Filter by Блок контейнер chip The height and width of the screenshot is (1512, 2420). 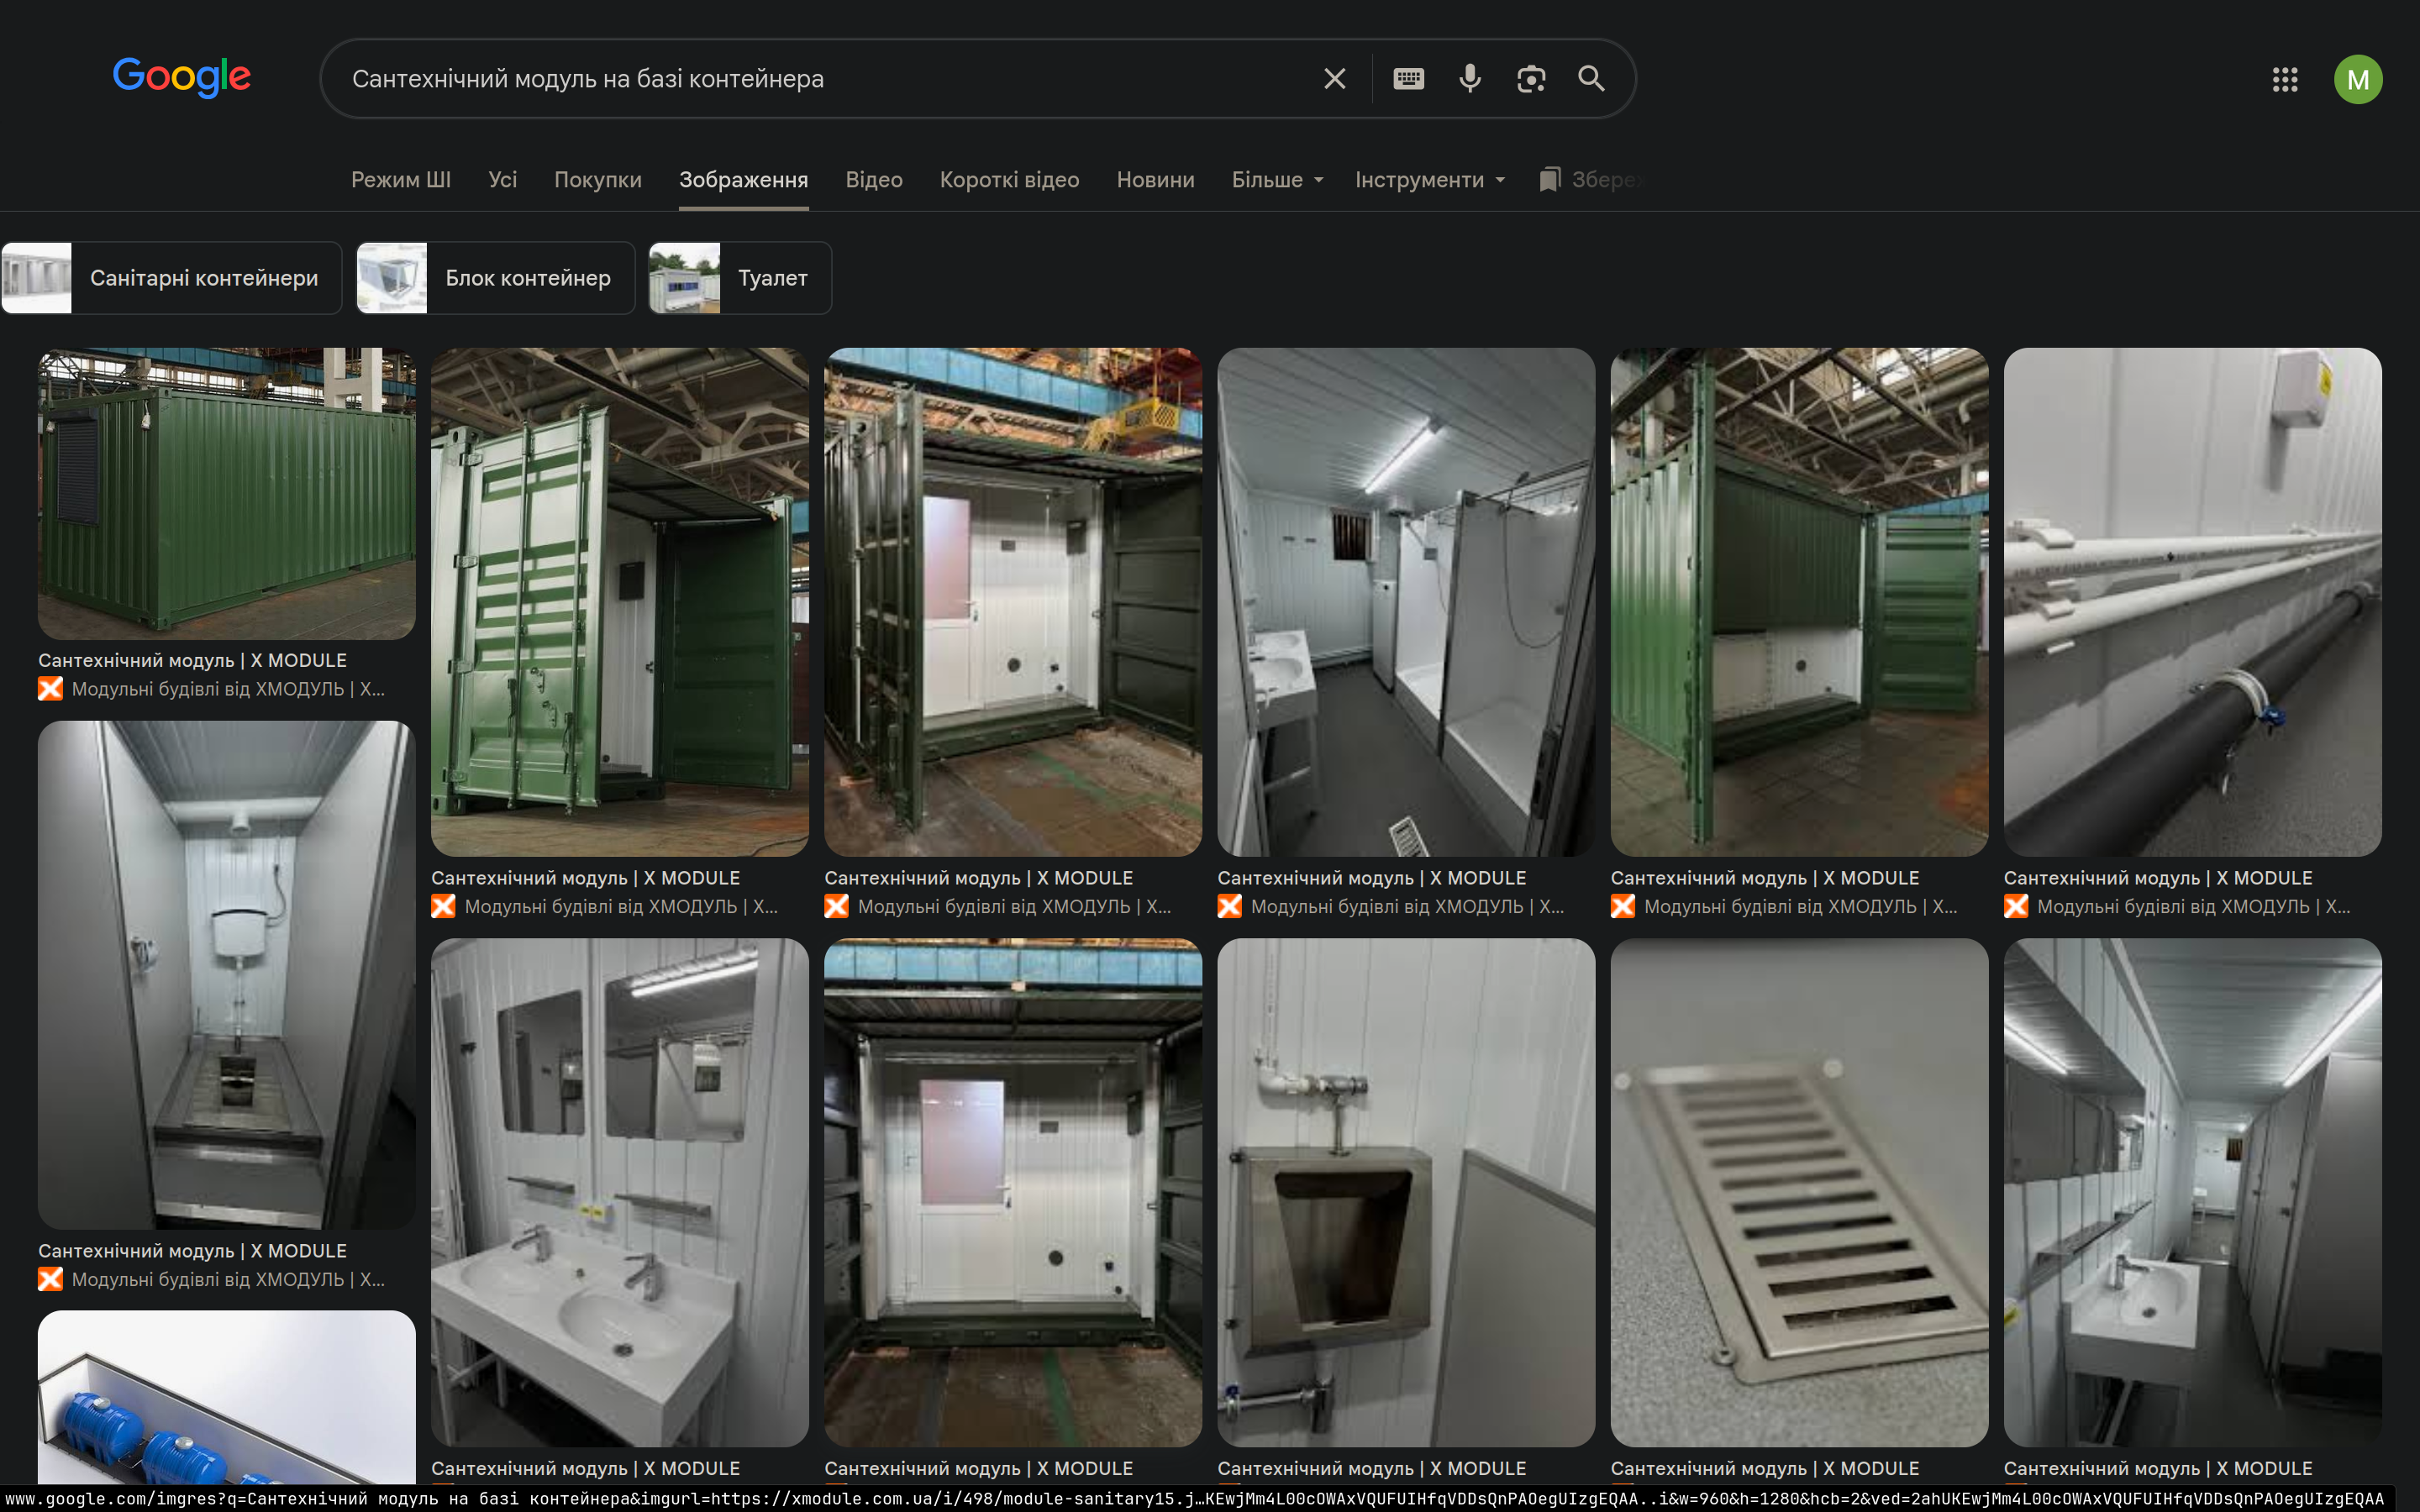pos(496,278)
